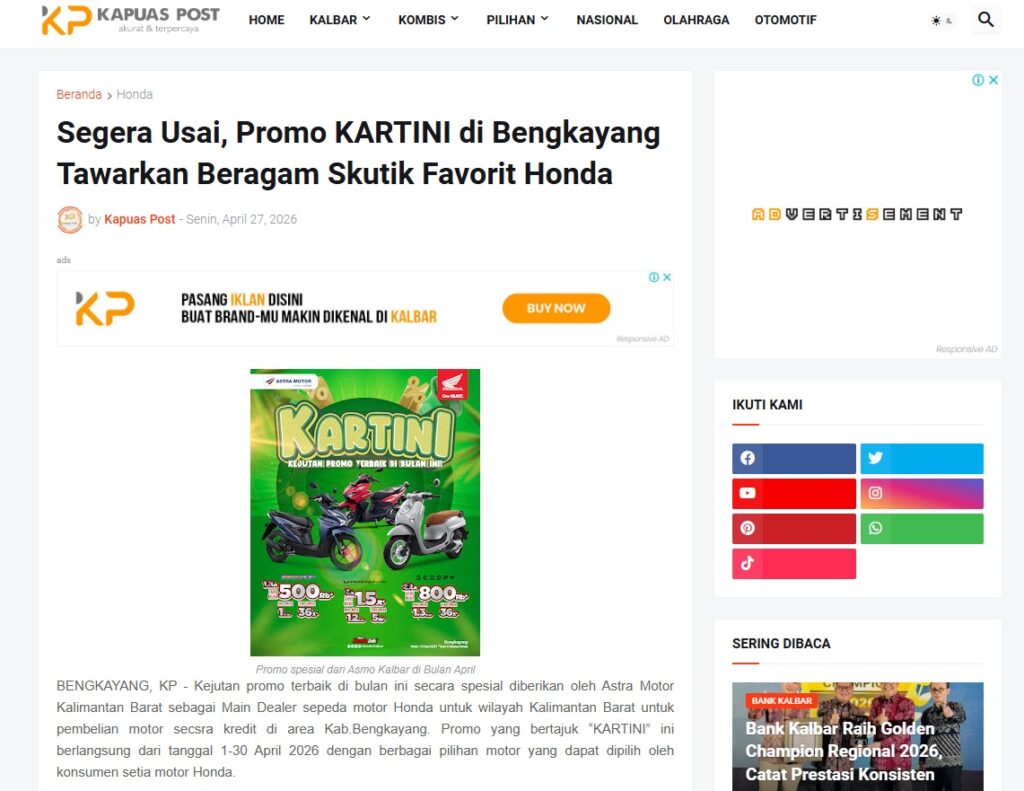Open the search icon in header
Viewport: 1024px width, 791px height.
pyautogui.click(x=985, y=20)
